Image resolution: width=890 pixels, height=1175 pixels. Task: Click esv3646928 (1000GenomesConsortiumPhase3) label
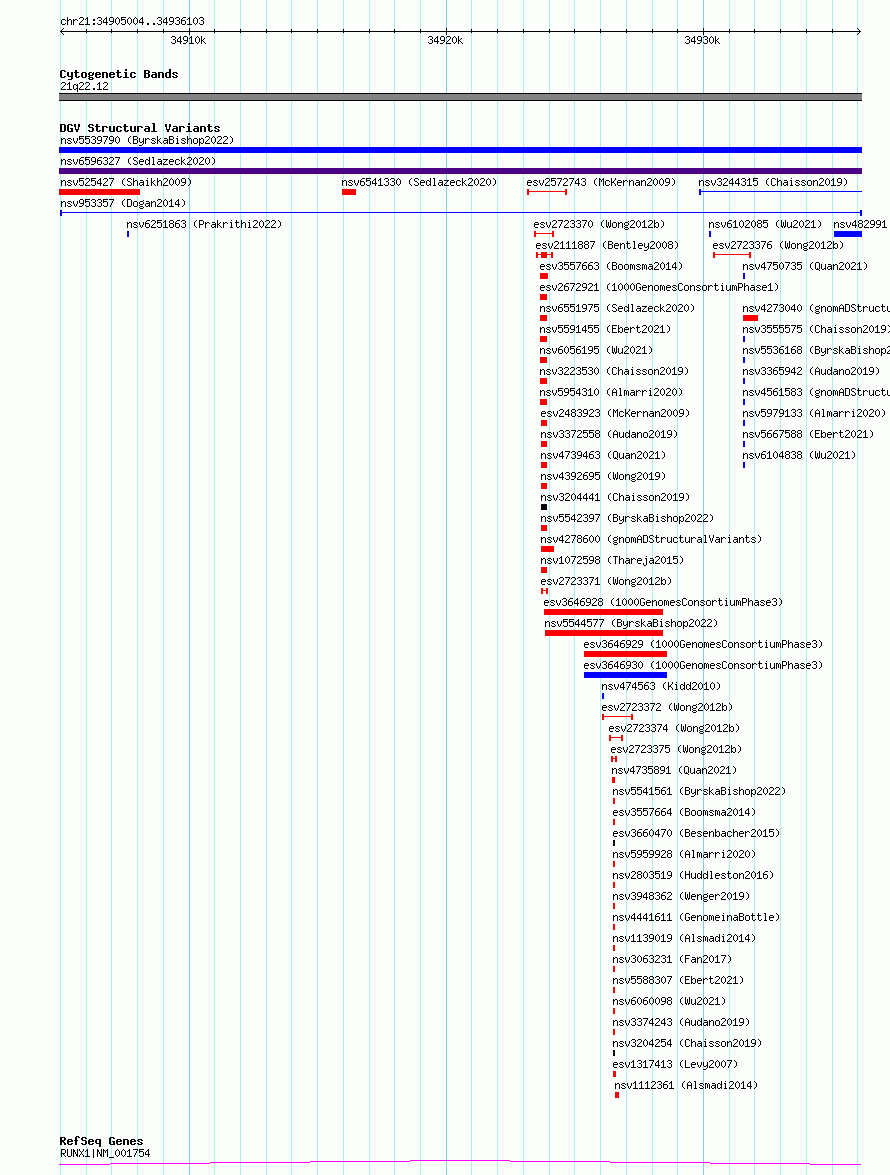coord(663,602)
